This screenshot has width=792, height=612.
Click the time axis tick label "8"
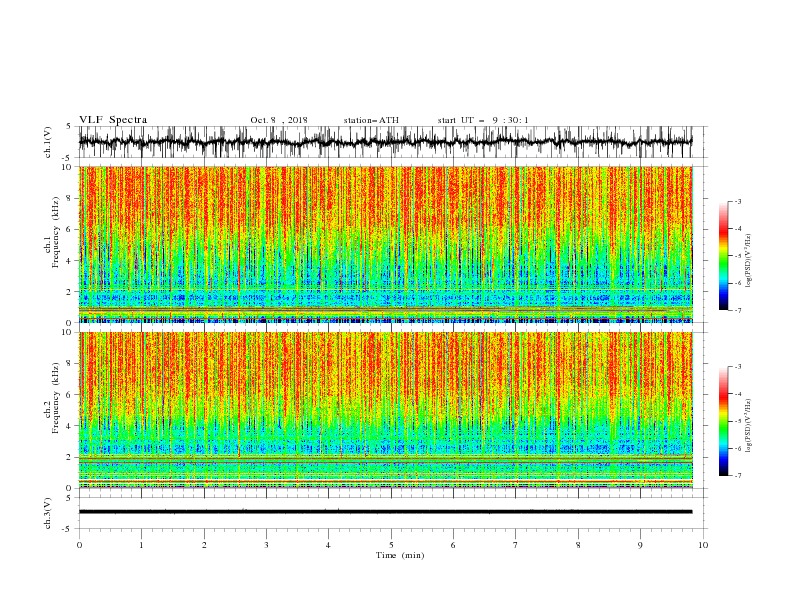pyautogui.click(x=578, y=545)
